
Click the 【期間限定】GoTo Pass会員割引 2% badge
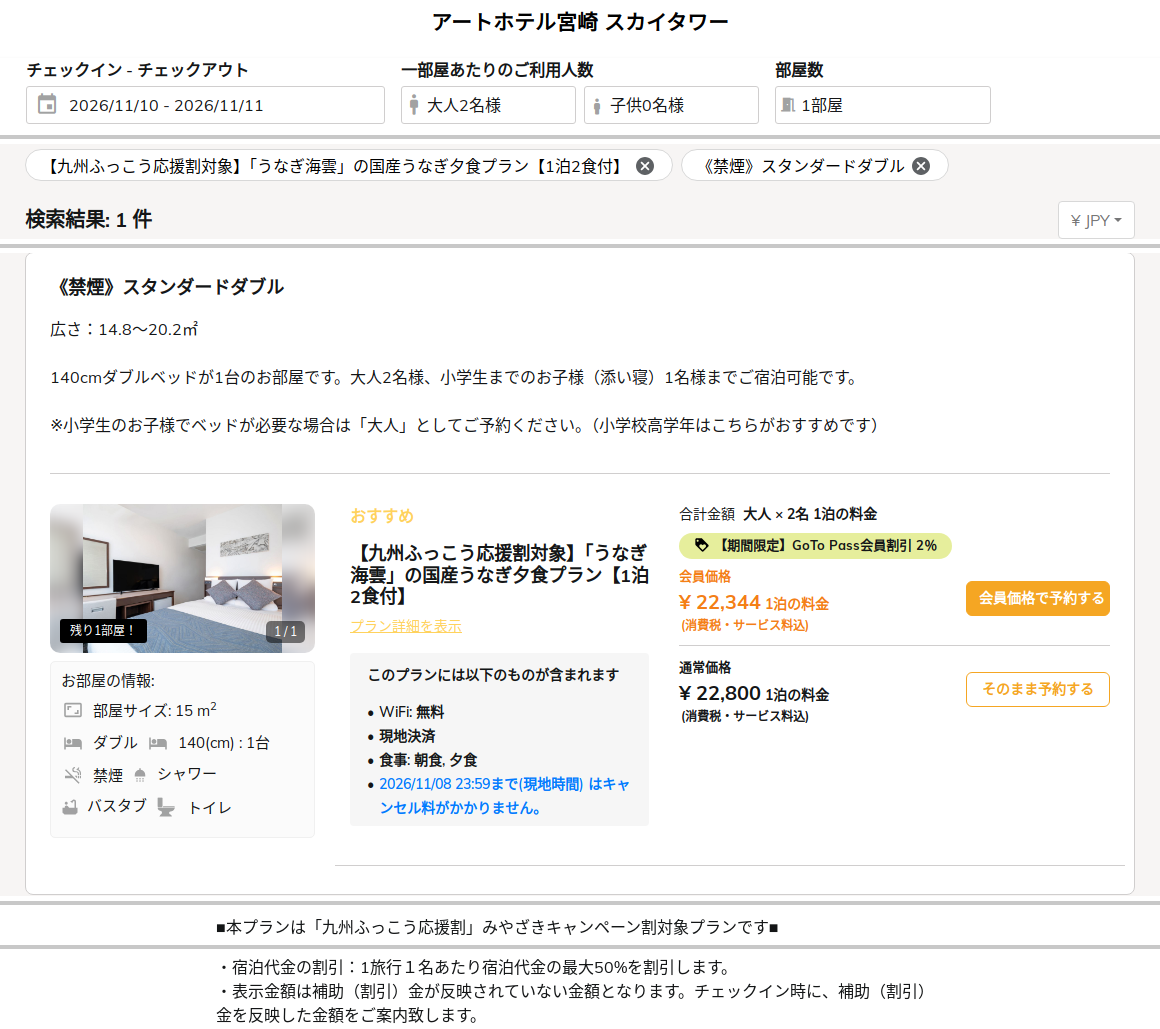point(815,546)
